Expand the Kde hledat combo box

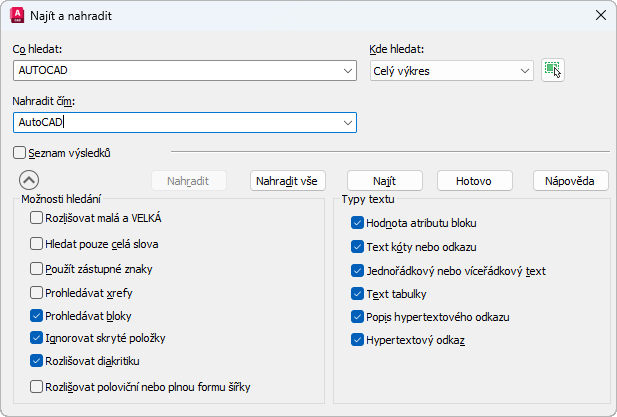pos(525,70)
